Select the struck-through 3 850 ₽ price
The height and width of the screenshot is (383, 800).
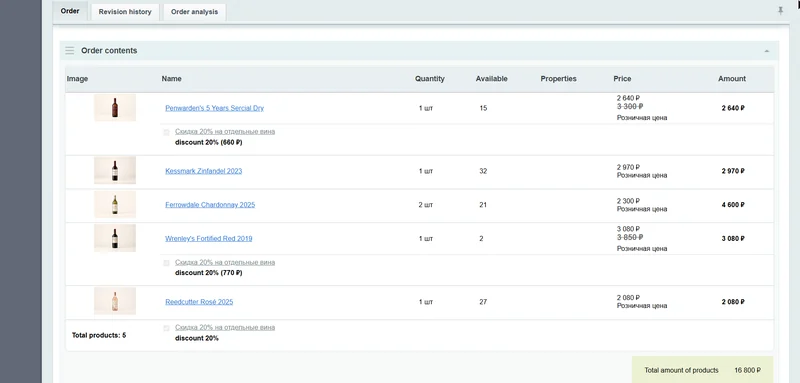[x=630, y=237]
